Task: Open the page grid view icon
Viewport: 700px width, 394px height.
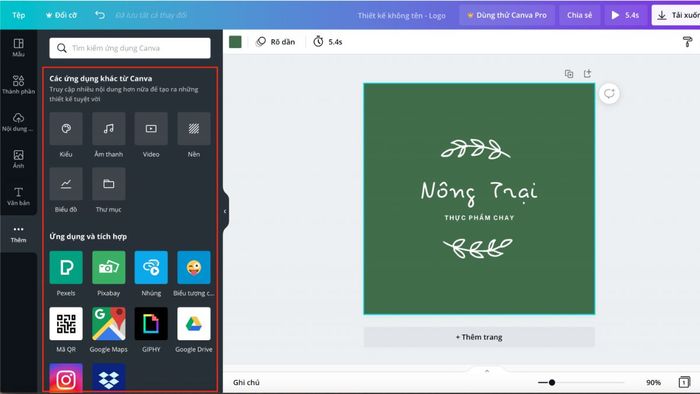Action: tap(684, 382)
